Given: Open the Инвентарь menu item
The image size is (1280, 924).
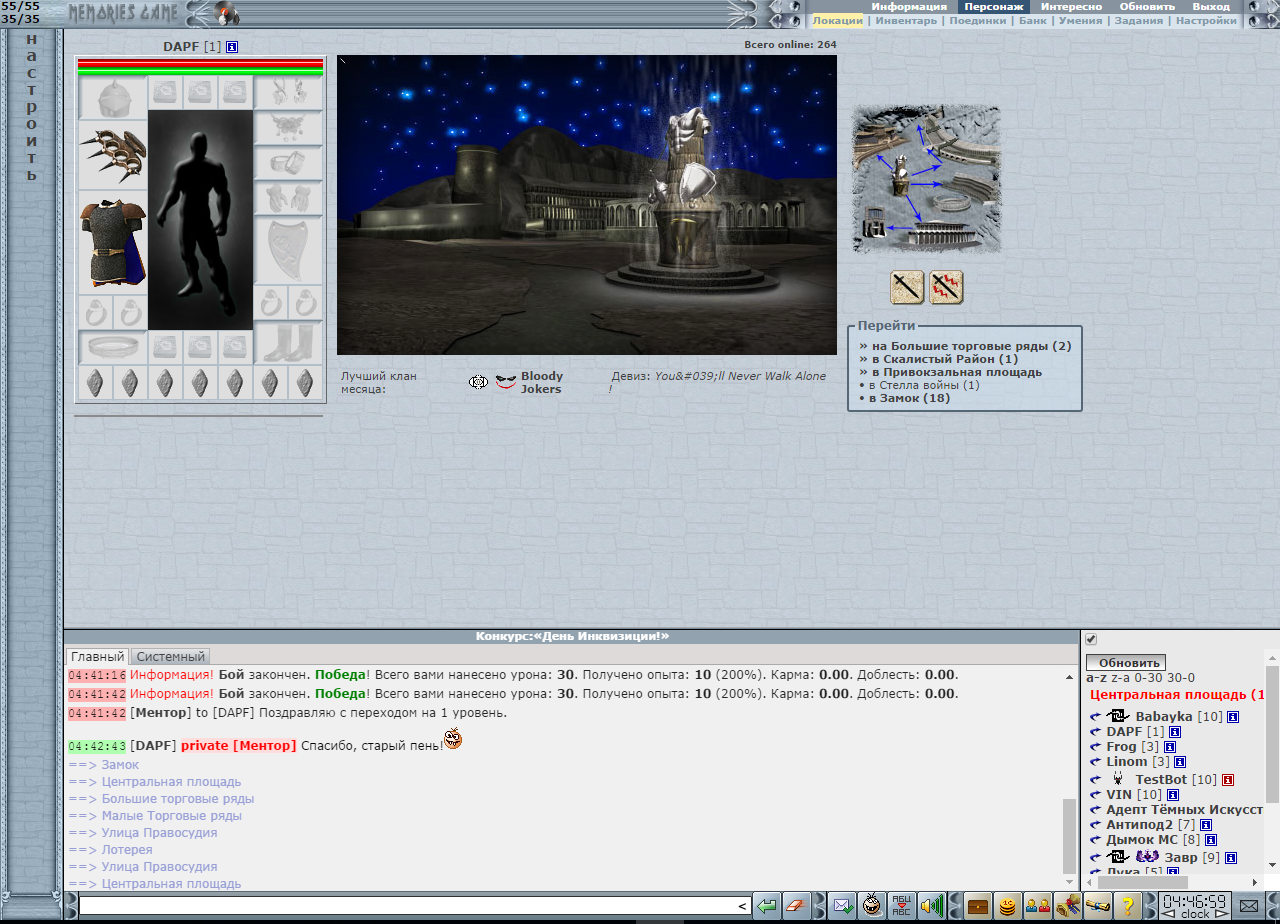Looking at the screenshot, I should pos(908,21).
